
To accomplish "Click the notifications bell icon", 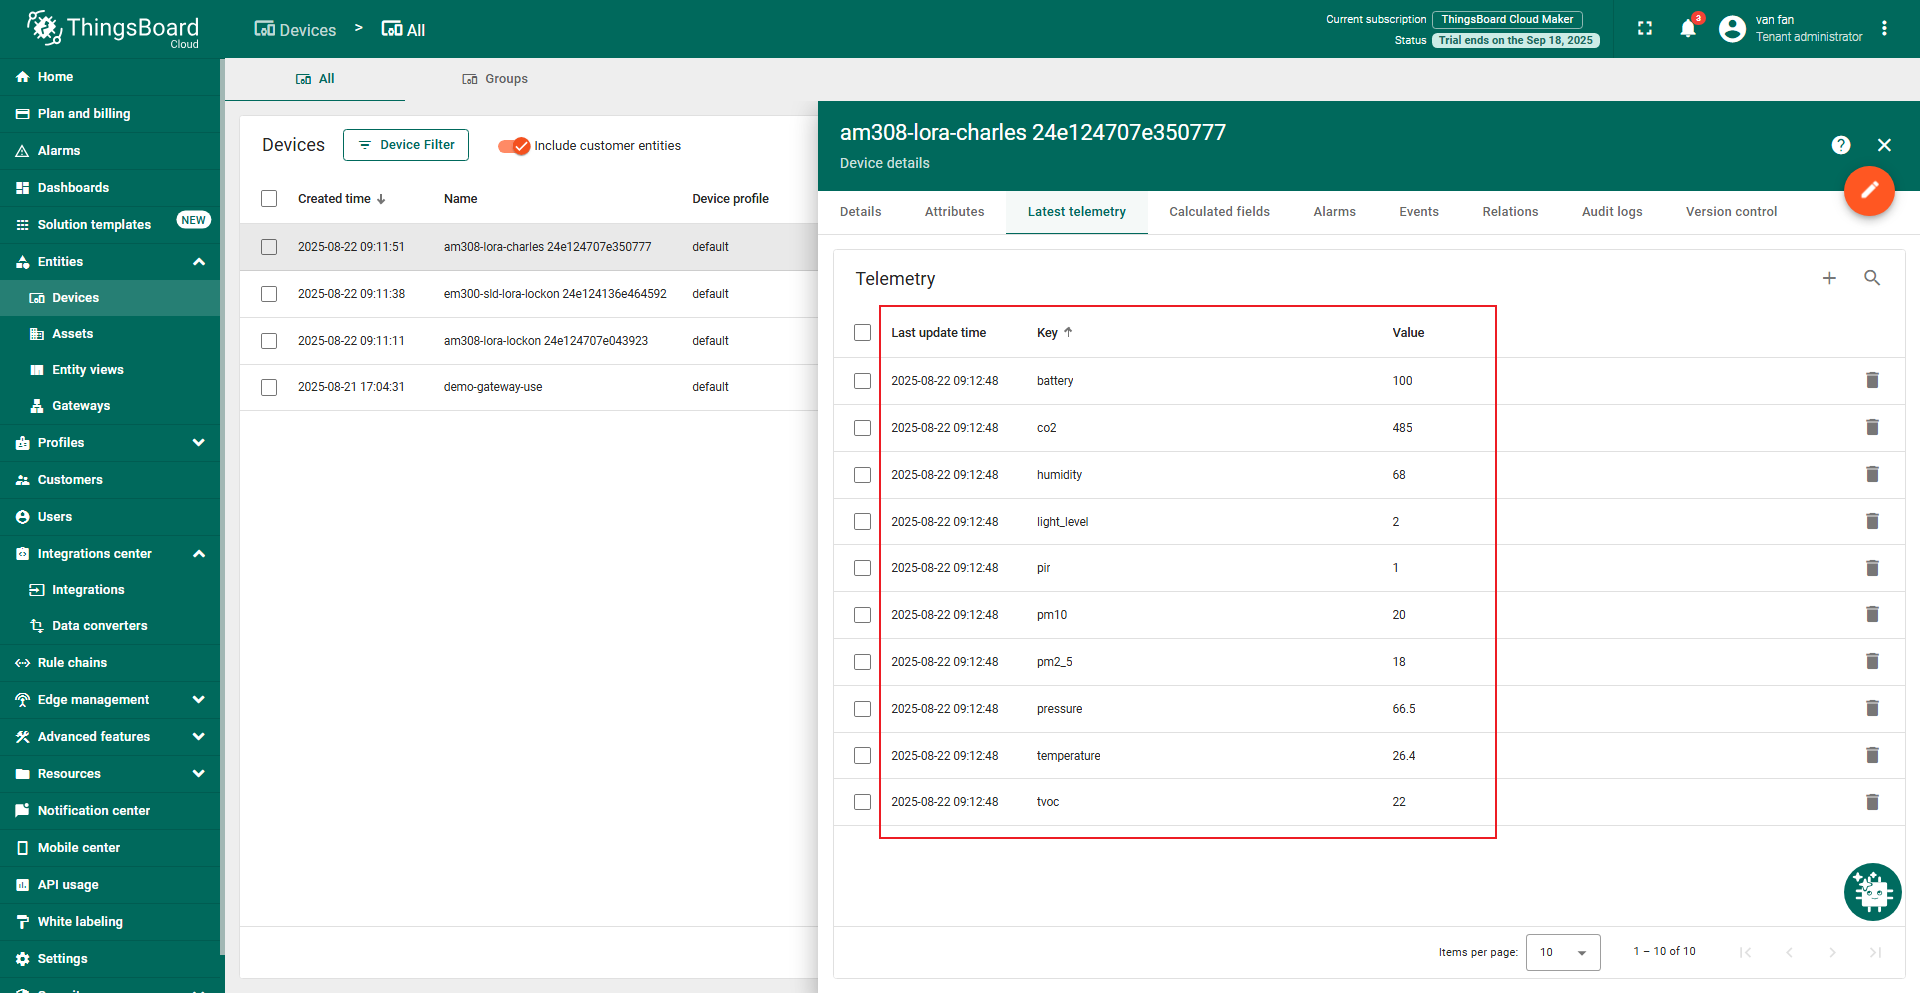I will [x=1688, y=28].
